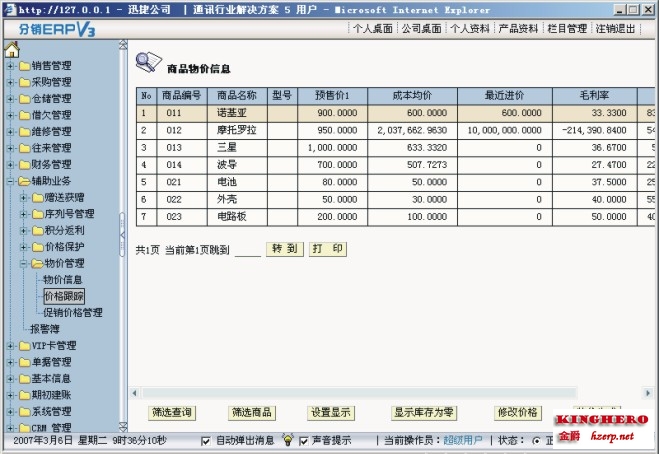This screenshot has height=454, width=659.
Task: Select the 价格跟踪 tree item
Action: tap(64, 296)
